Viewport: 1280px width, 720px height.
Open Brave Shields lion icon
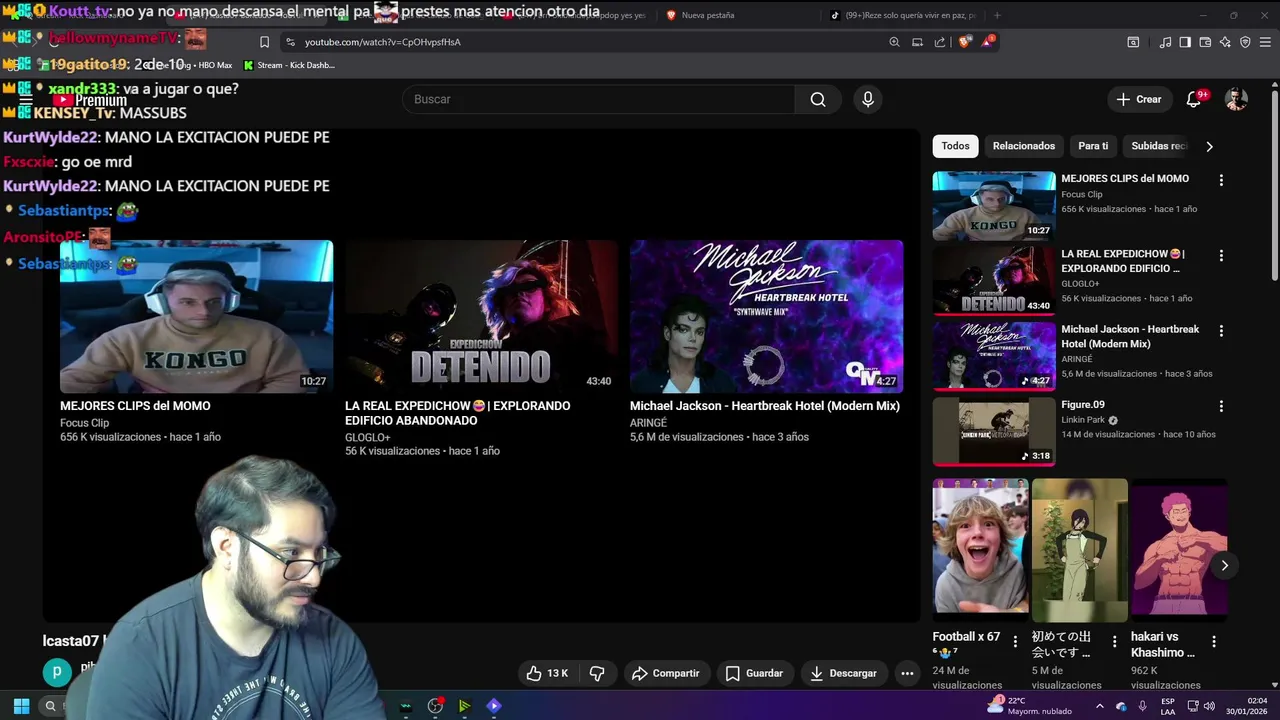965,42
